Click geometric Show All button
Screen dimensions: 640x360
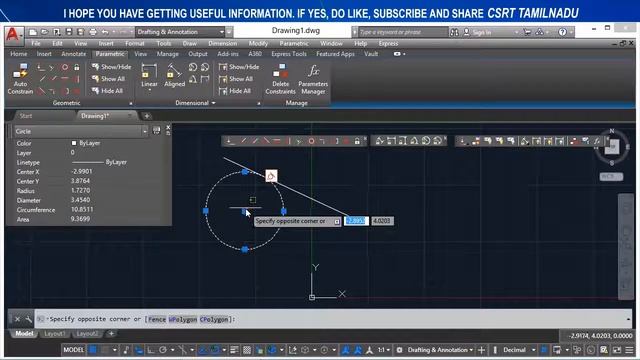coord(109,79)
